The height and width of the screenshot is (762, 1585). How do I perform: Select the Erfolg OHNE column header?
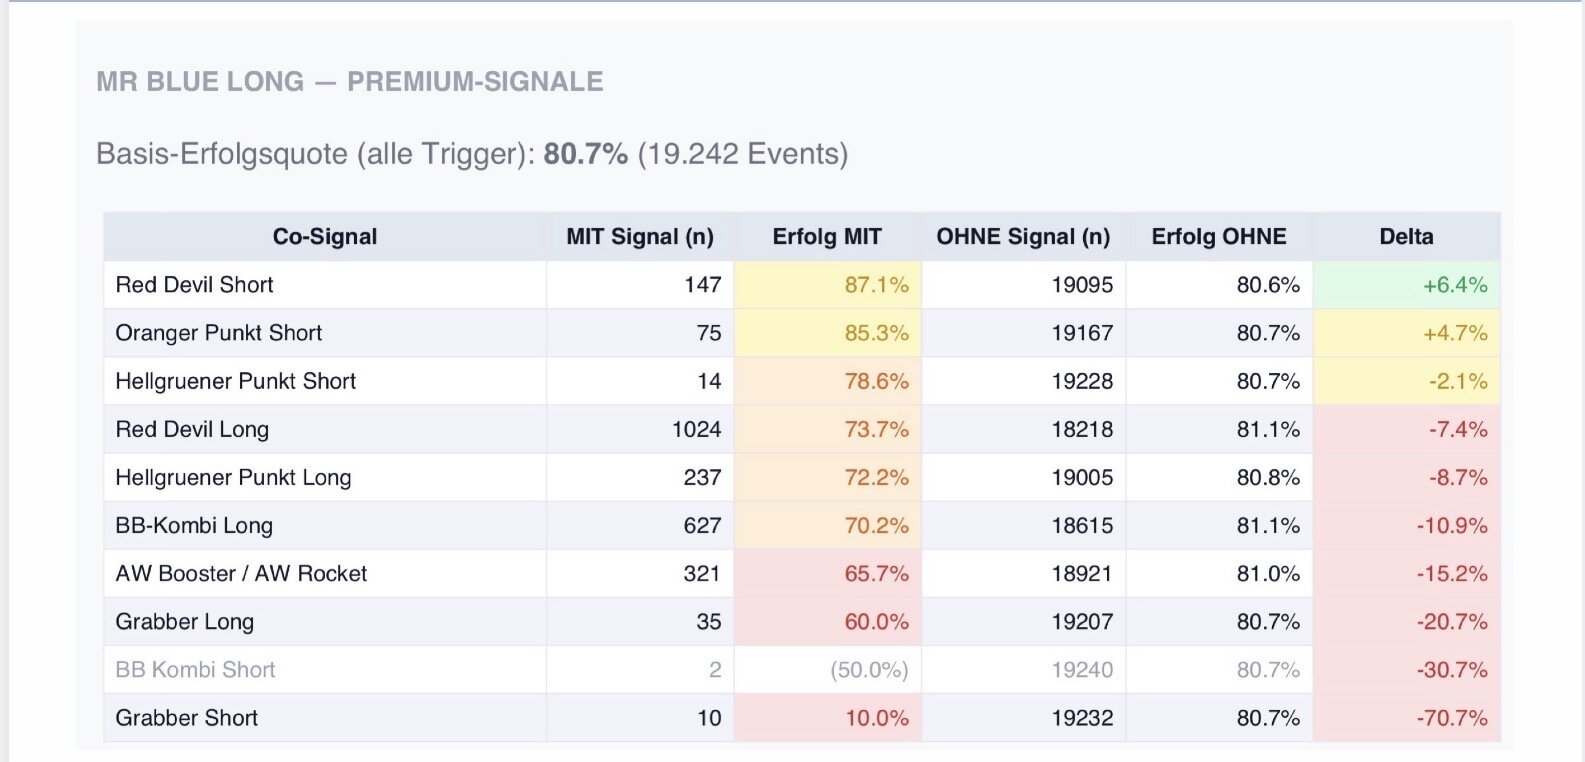point(1218,237)
